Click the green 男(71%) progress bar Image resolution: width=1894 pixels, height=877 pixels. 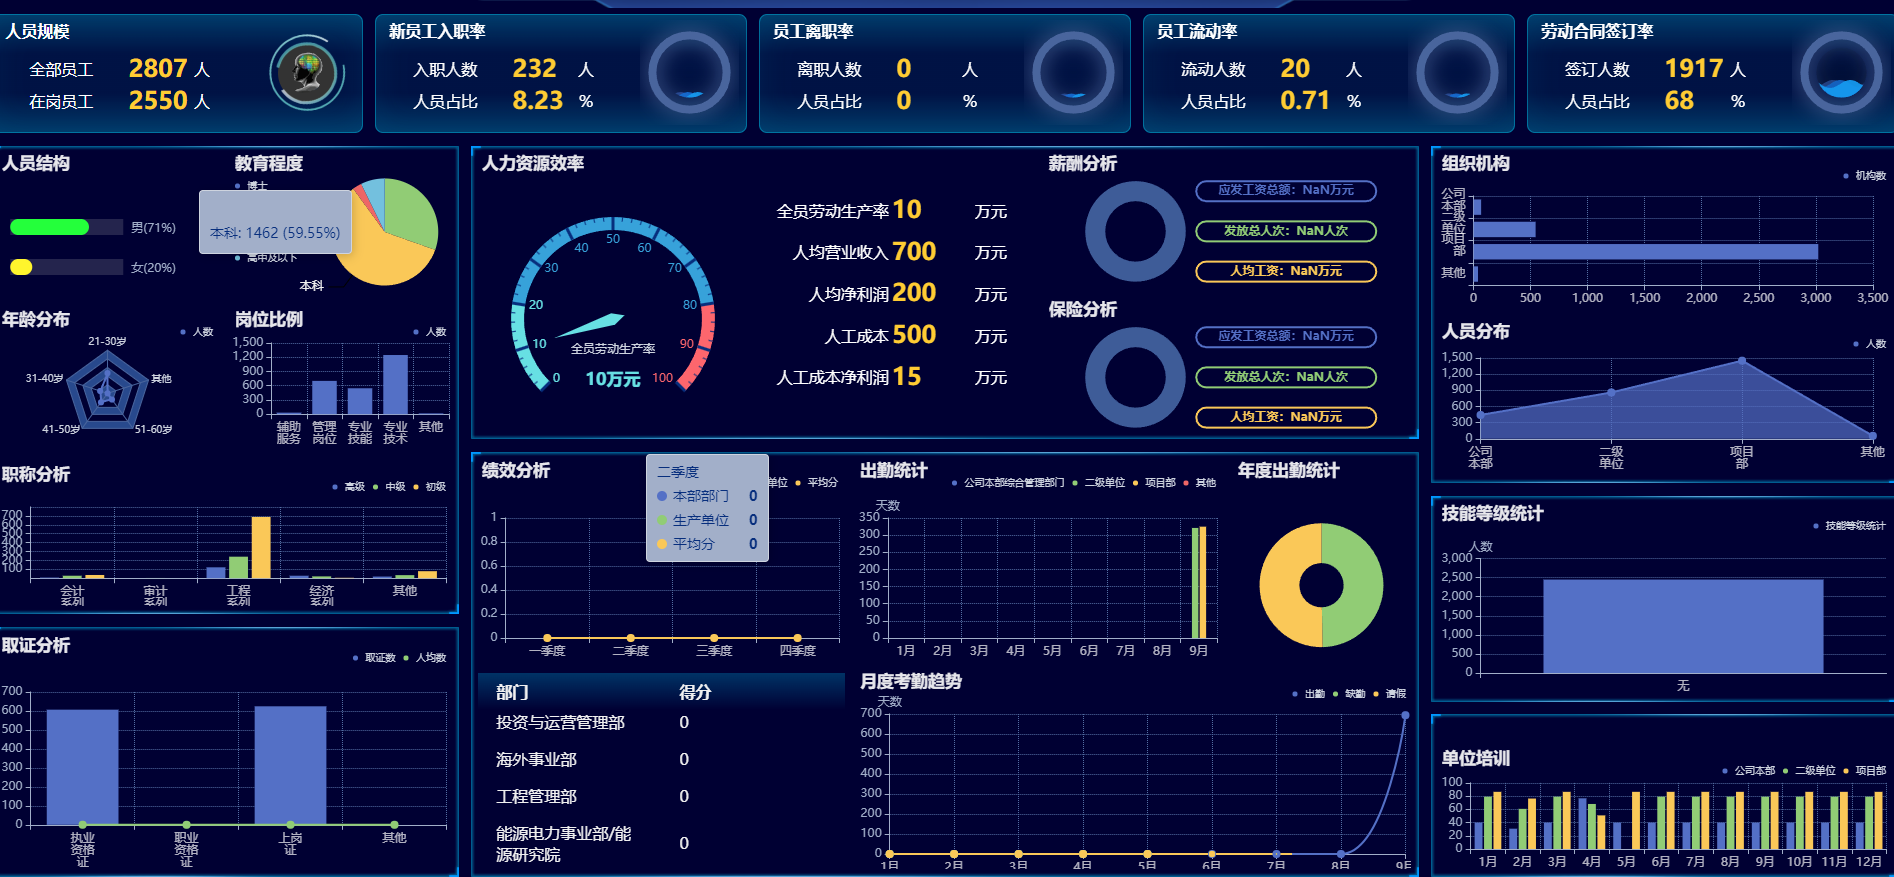tap(49, 227)
